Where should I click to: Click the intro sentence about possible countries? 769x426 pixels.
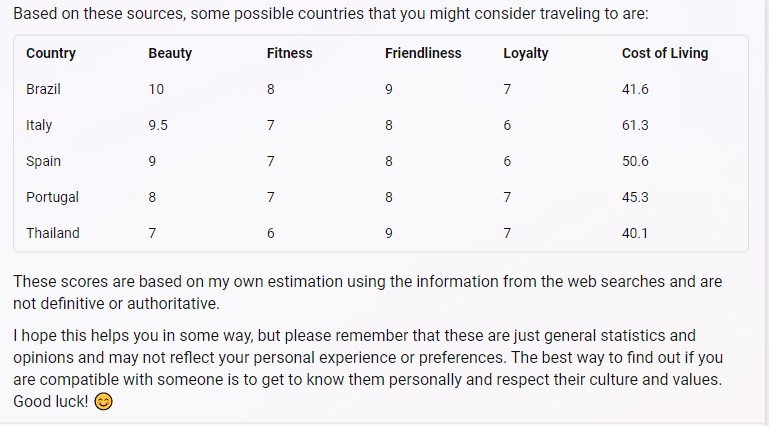click(331, 13)
